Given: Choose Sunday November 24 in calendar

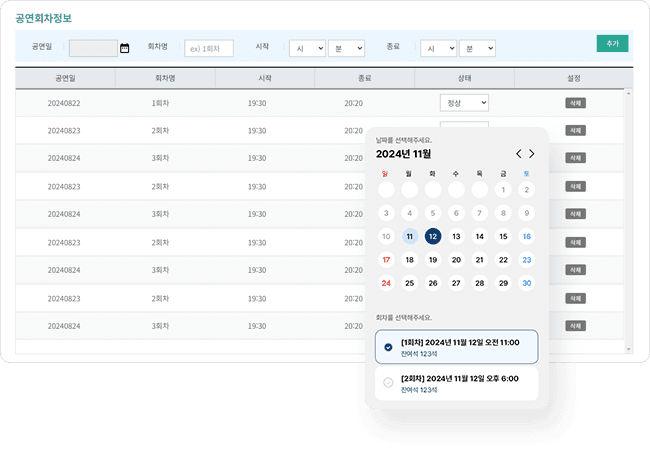Looking at the screenshot, I should point(386,283).
